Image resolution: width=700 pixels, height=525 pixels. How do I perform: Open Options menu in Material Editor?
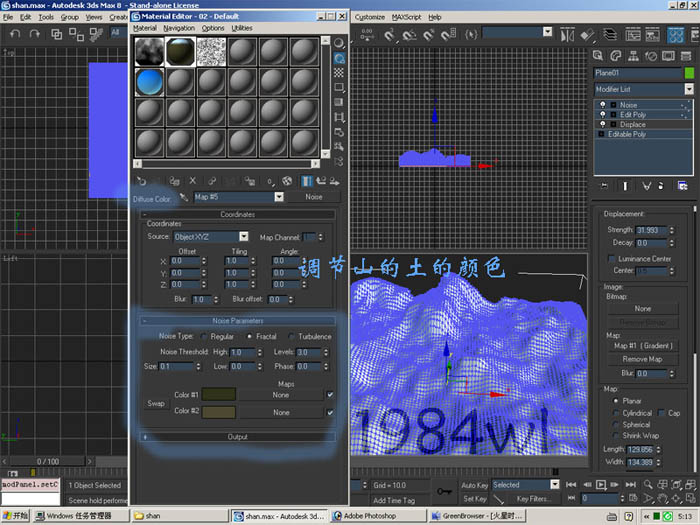(x=213, y=28)
